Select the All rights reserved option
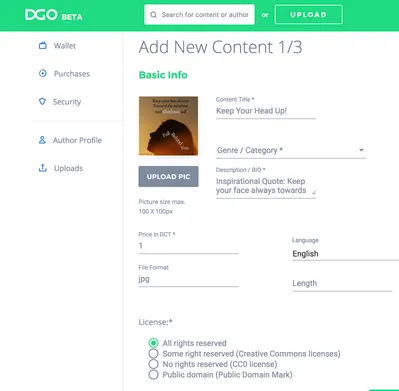The width and height of the screenshot is (399, 391). click(153, 343)
